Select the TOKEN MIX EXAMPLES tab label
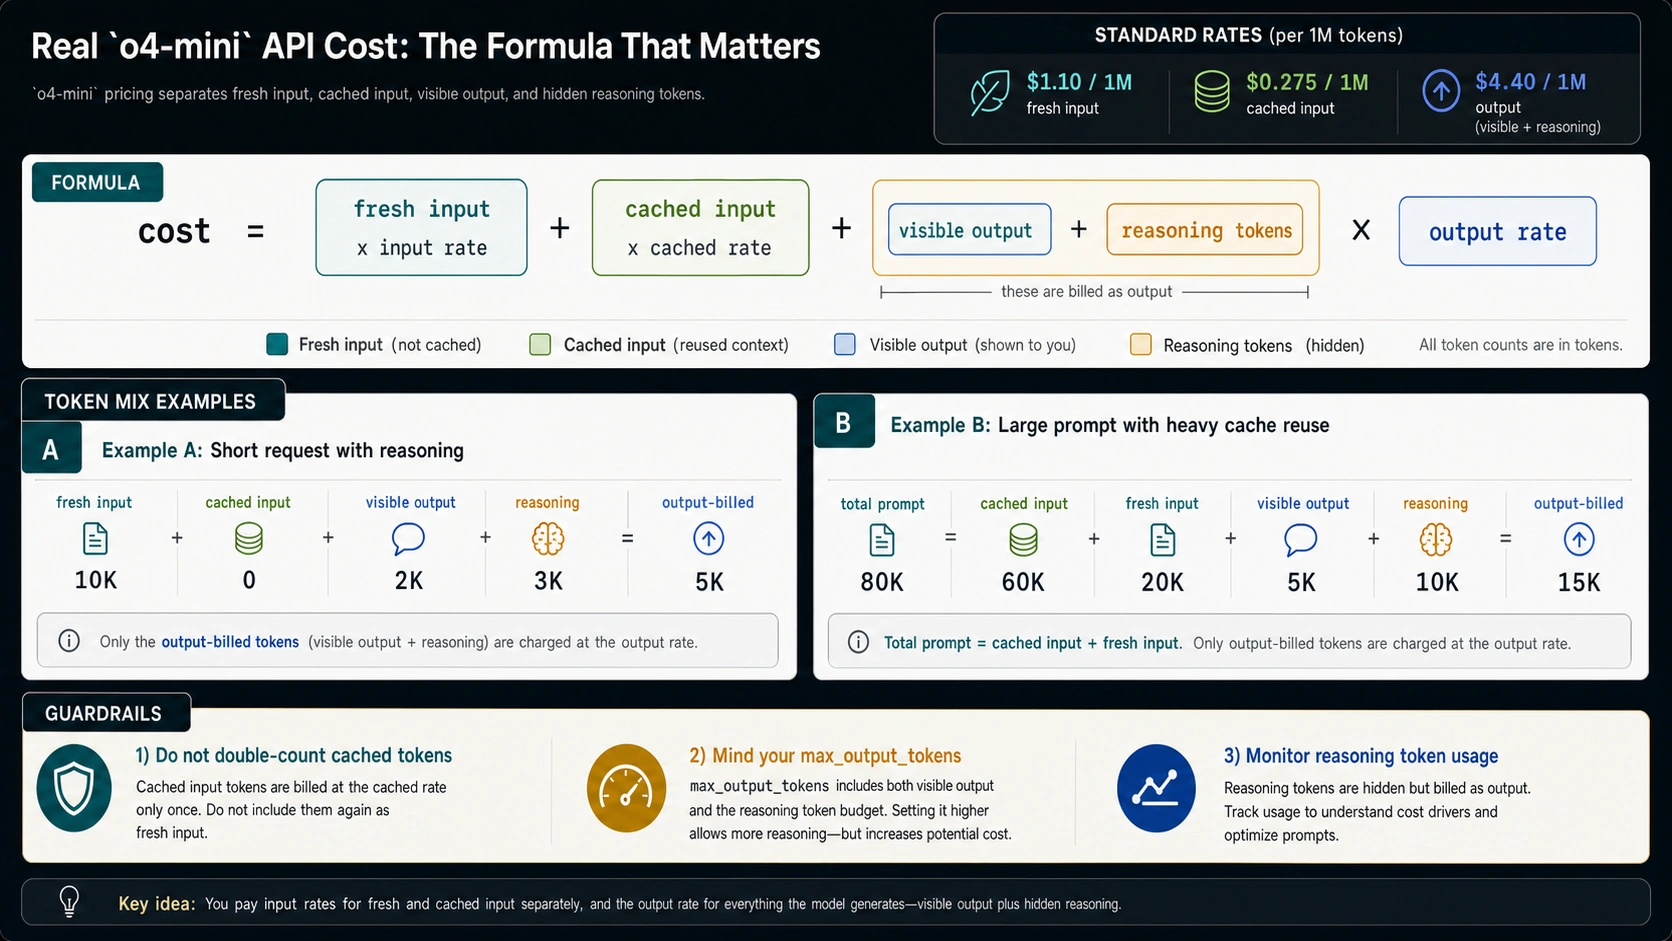The height and width of the screenshot is (941, 1672). tap(152, 400)
